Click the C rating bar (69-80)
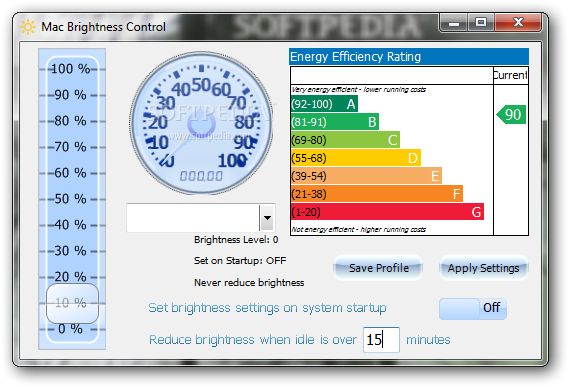Viewport: 569px width, 387px height. coord(345,140)
